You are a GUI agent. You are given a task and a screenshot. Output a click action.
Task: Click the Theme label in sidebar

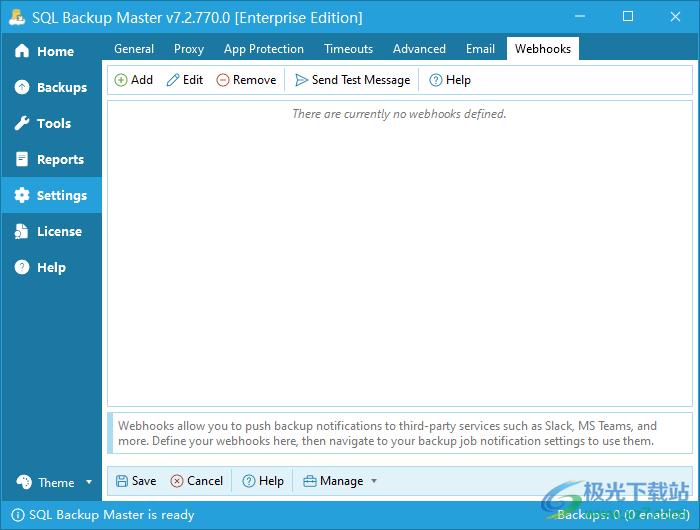coord(56,483)
